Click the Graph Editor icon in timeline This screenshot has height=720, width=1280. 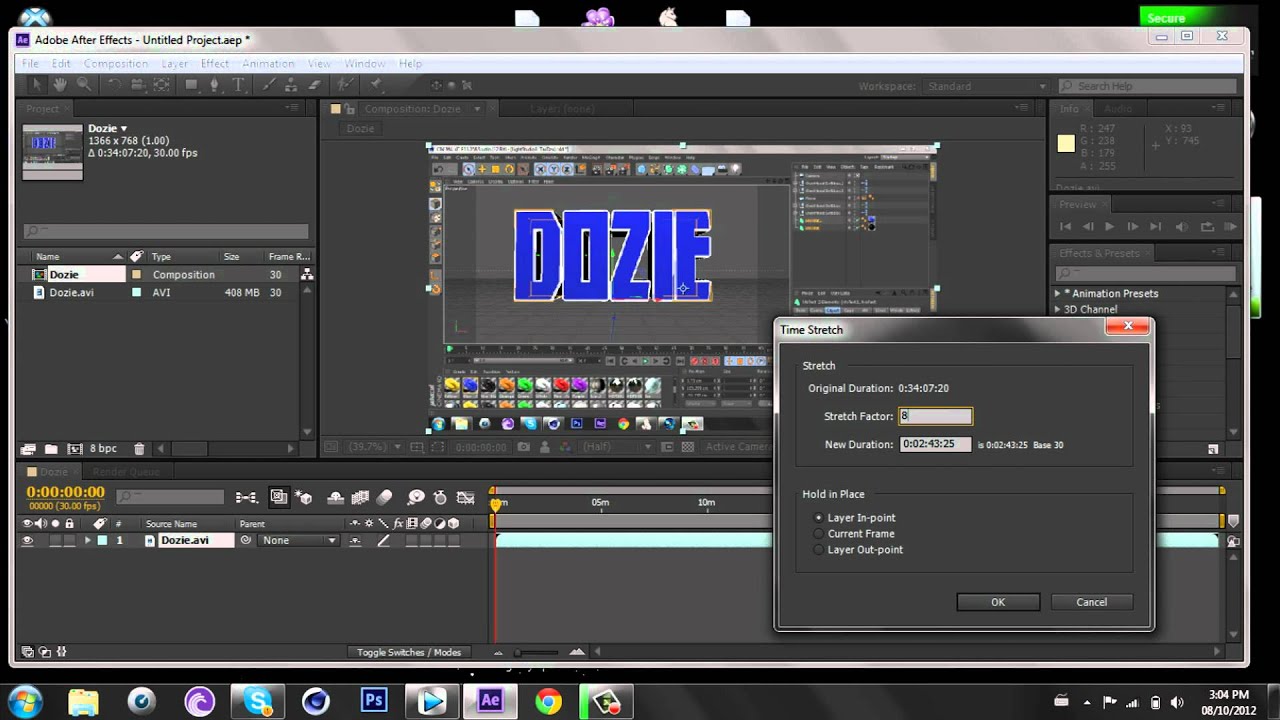465,497
